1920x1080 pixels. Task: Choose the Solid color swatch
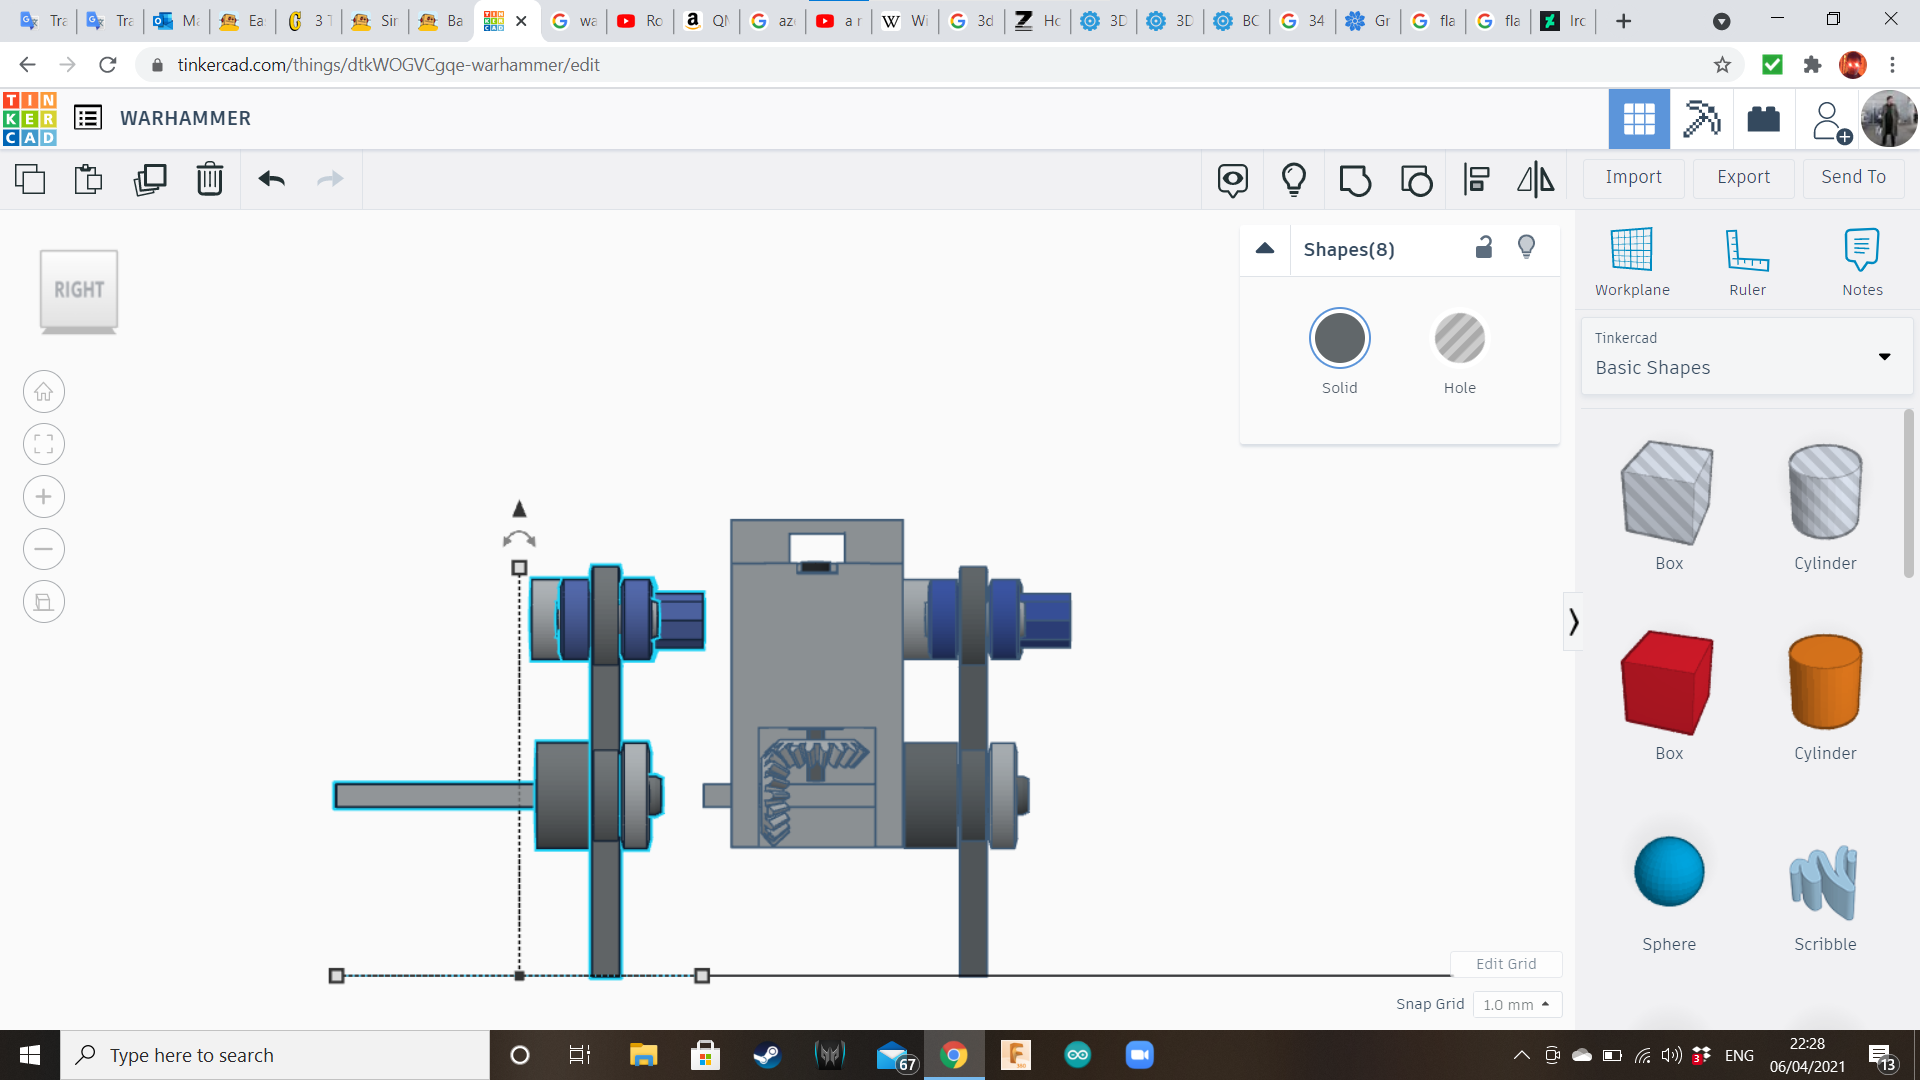pos(1339,339)
